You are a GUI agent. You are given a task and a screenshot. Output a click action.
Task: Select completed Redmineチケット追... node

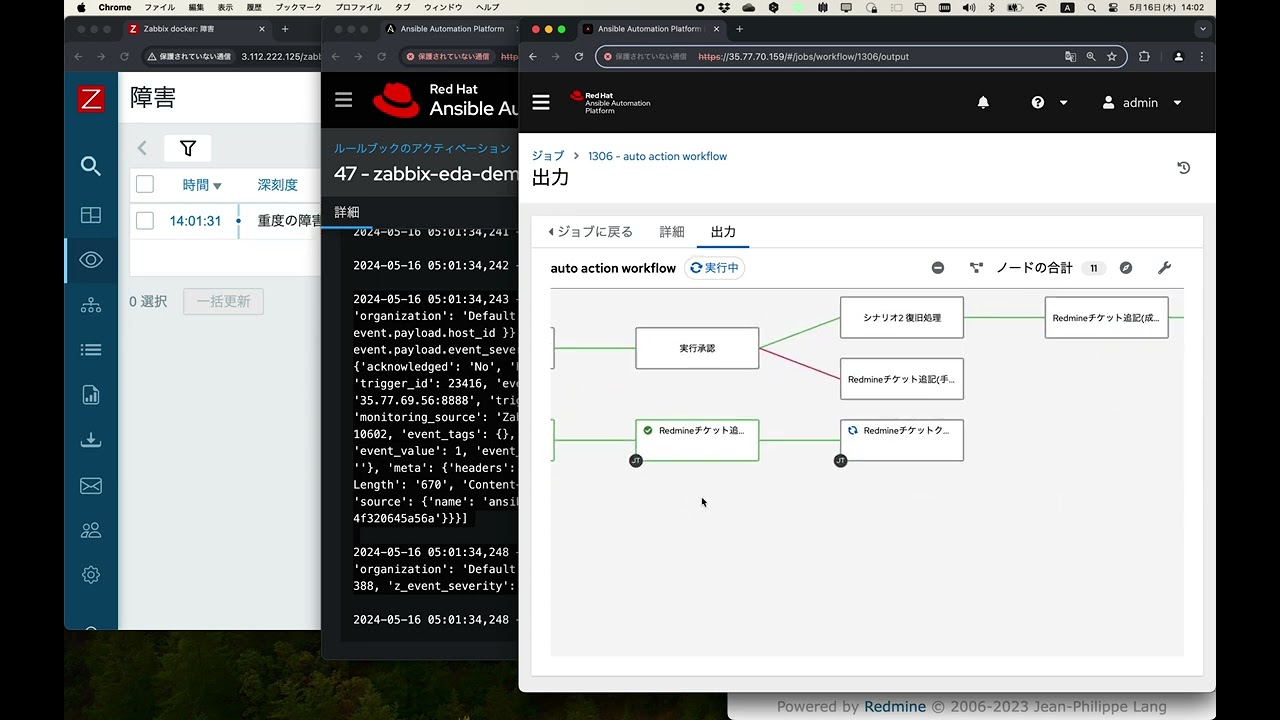click(697, 440)
